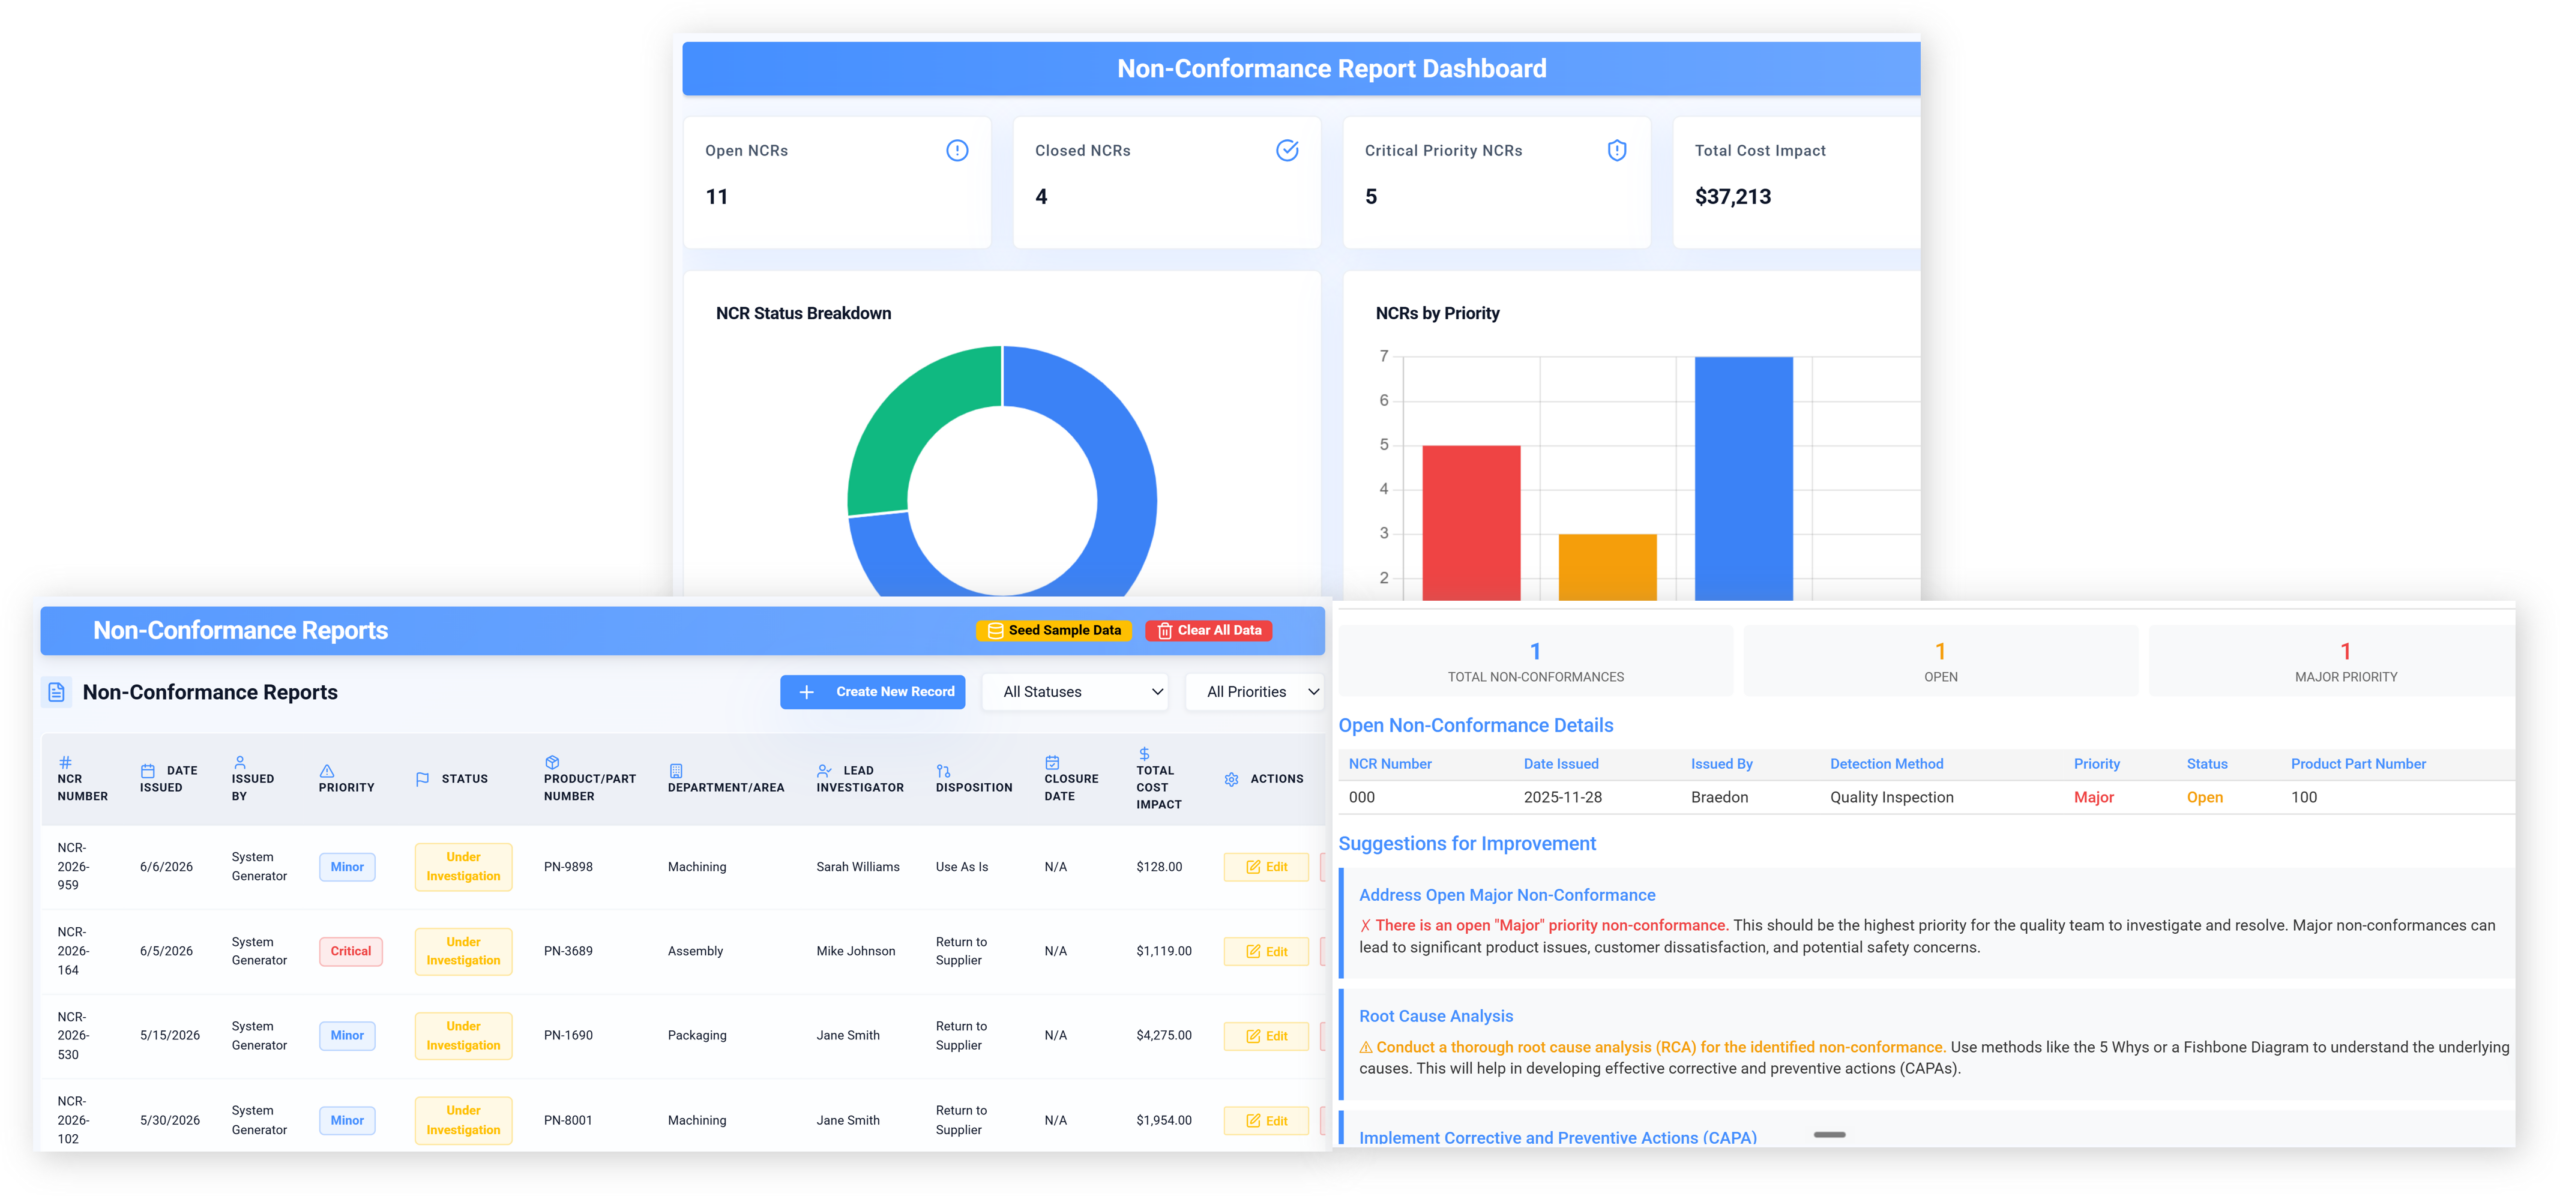
Task: Click date 5/30/2026 in reports table
Action: 169,1120
